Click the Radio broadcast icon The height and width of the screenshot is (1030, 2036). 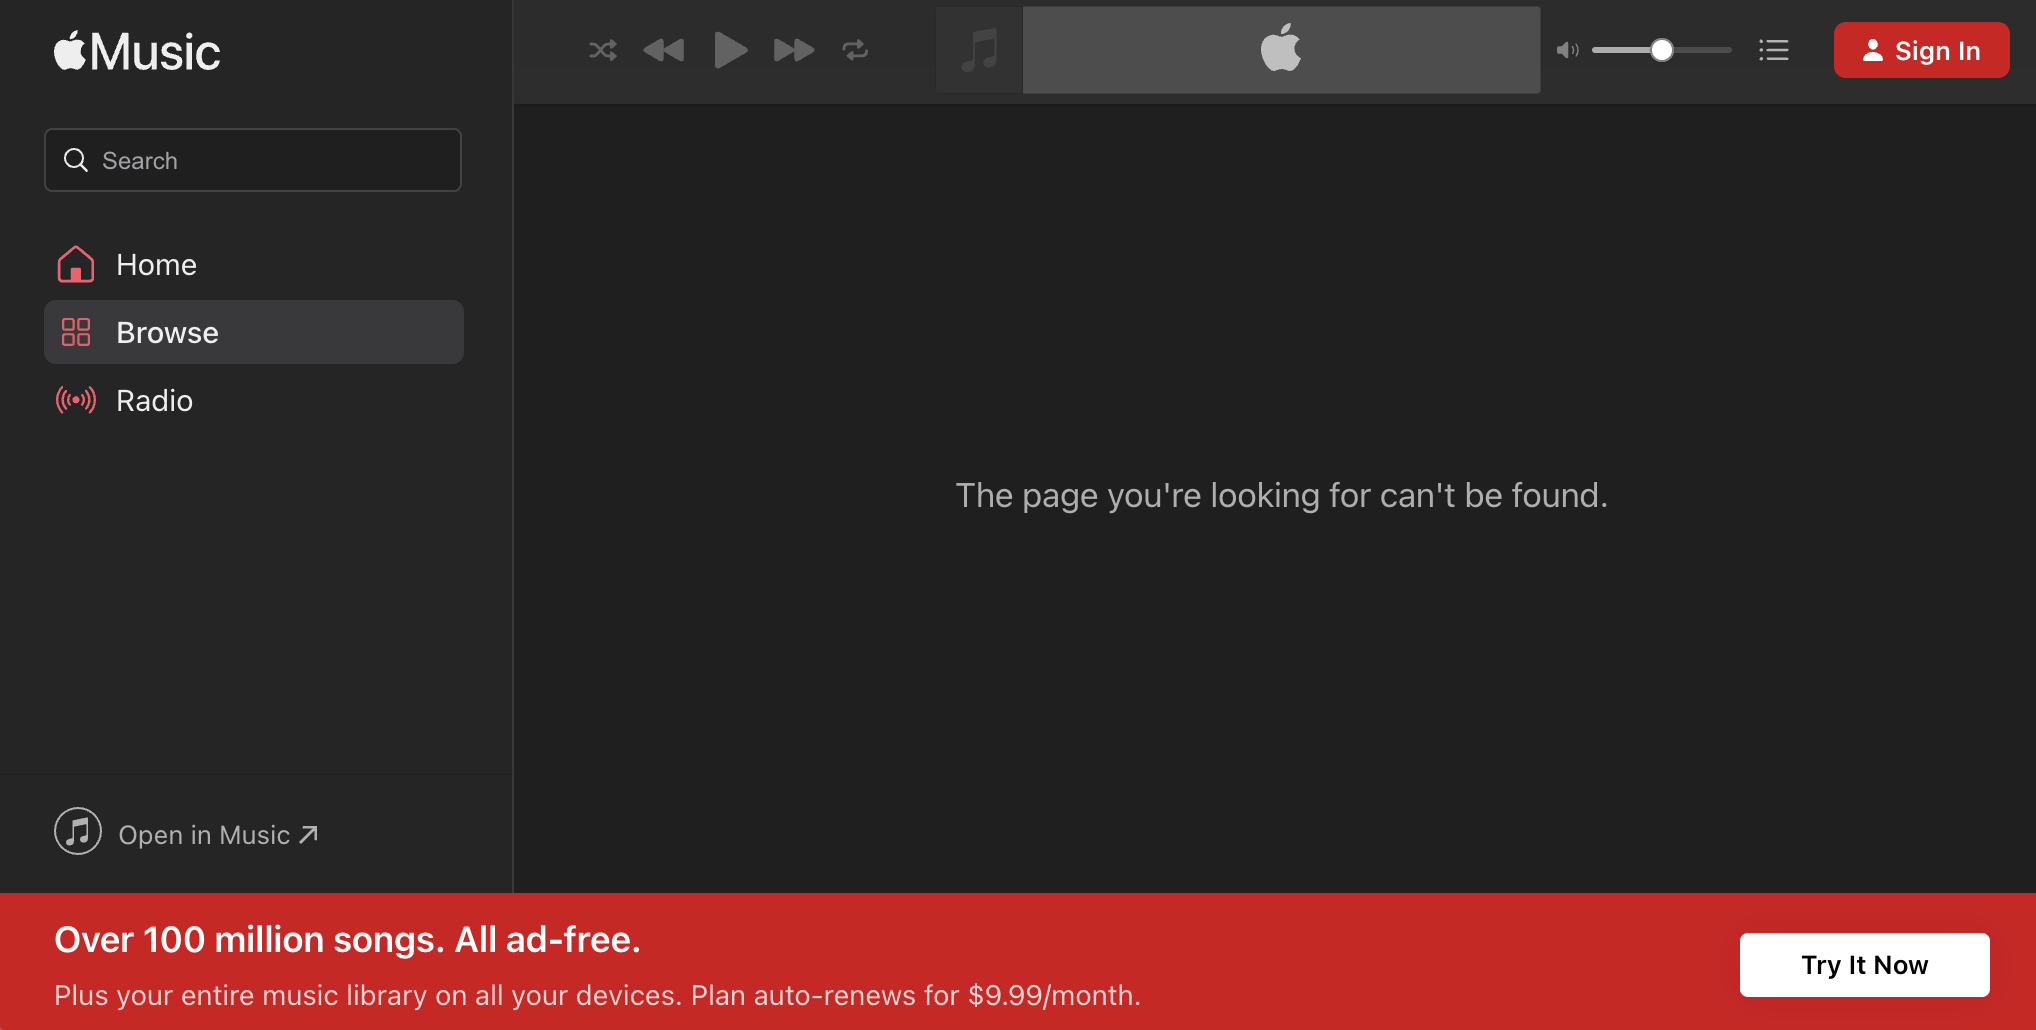click(76, 400)
